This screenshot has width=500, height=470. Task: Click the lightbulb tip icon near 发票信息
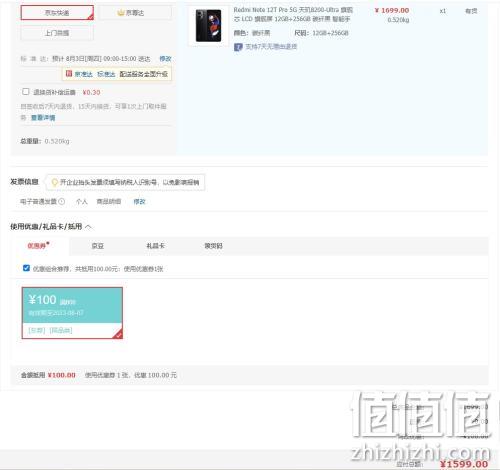(x=54, y=182)
